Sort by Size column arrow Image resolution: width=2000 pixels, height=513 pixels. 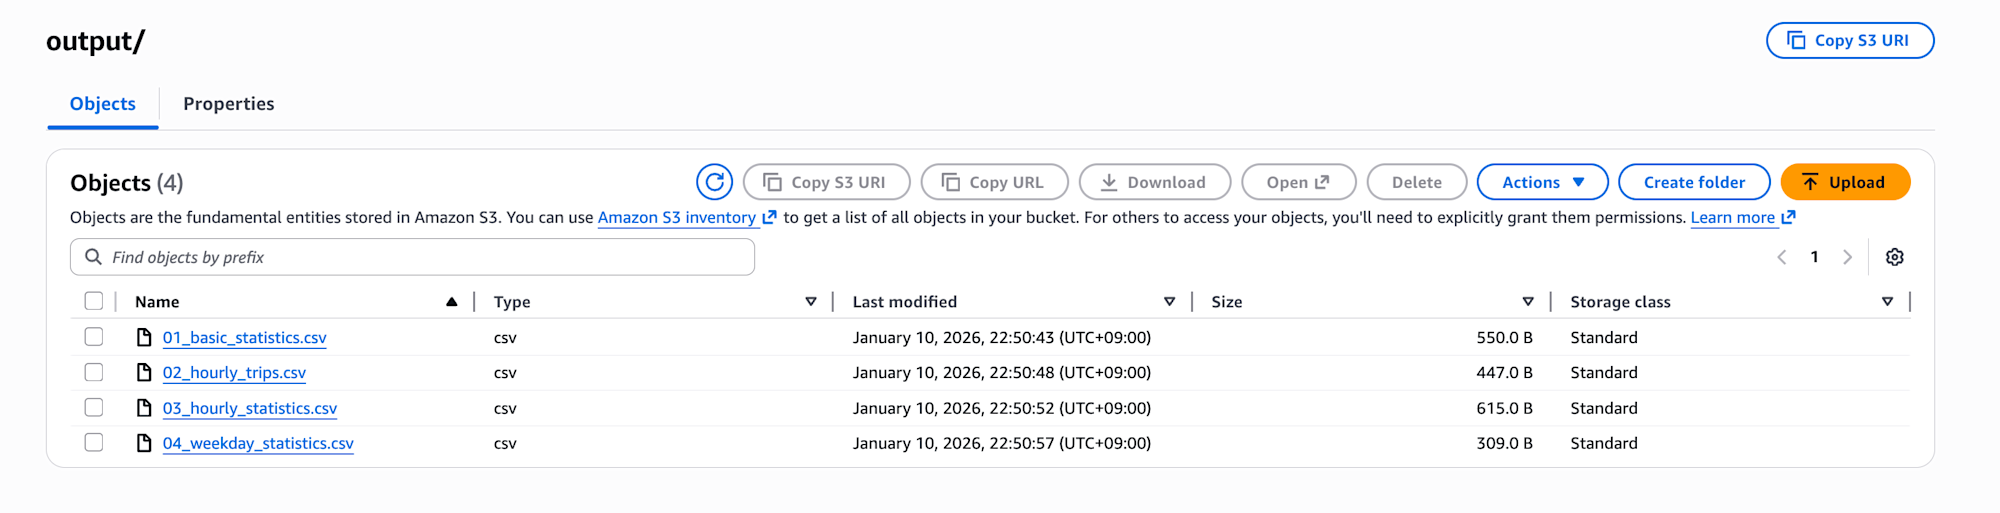coord(1527,301)
